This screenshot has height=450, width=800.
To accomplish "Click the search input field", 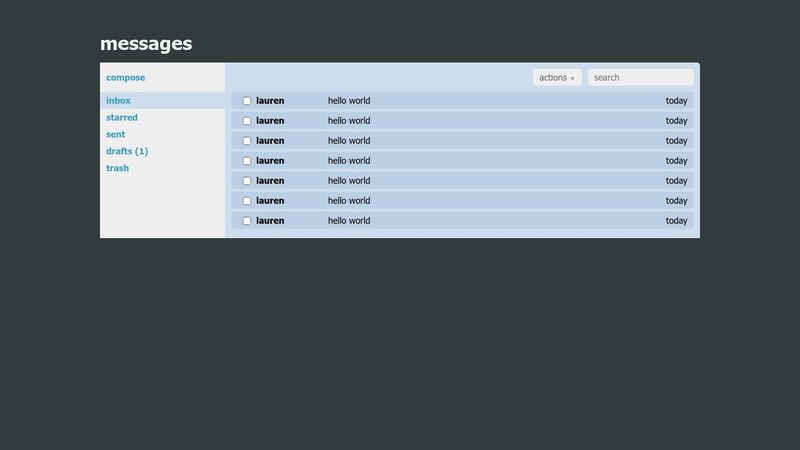I will click(640, 78).
